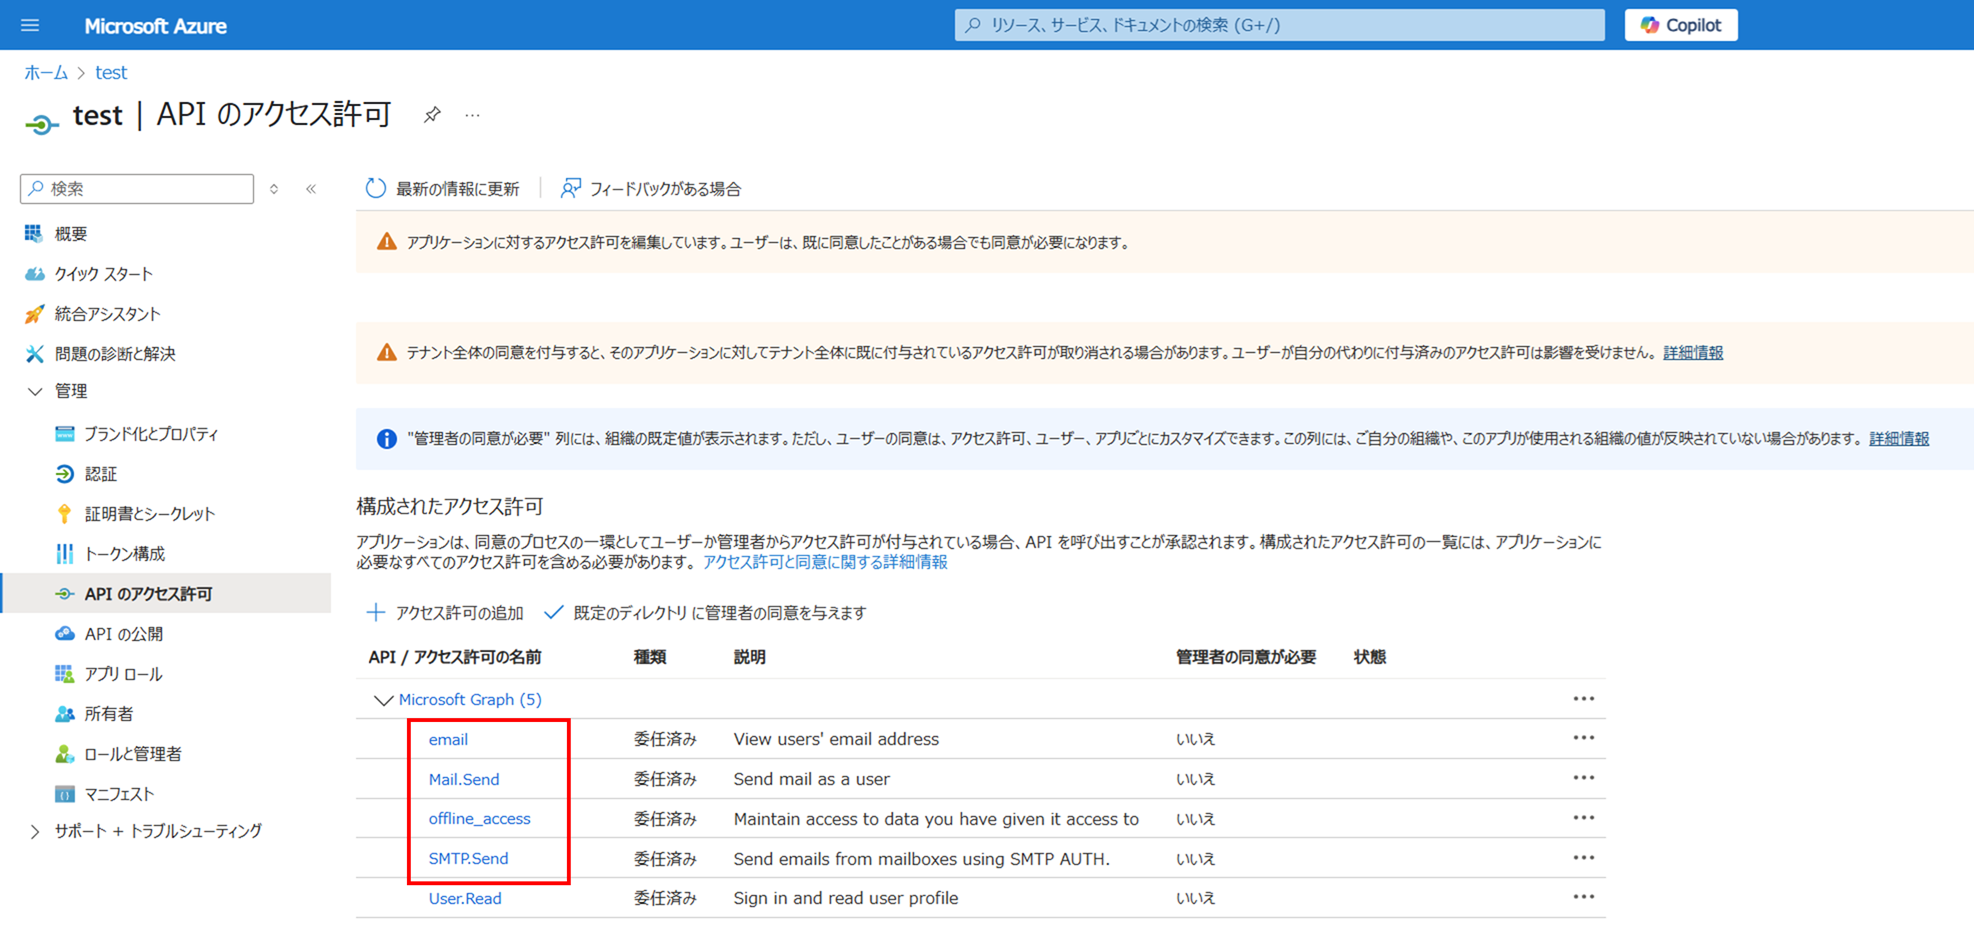Click the 説明 column header

pyautogui.click(x=749, y=657)
